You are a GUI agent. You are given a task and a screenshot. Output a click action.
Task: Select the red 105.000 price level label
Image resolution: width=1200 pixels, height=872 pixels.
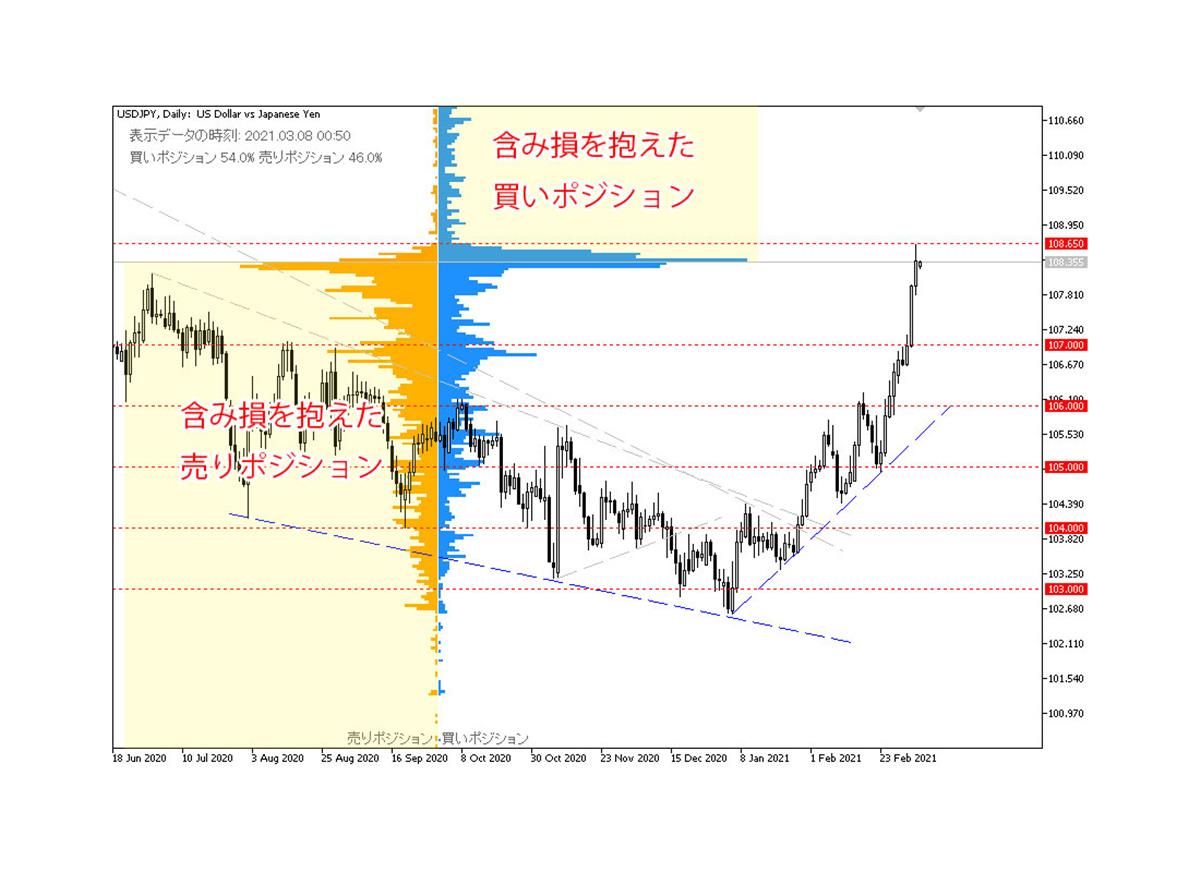(1066, 467)
